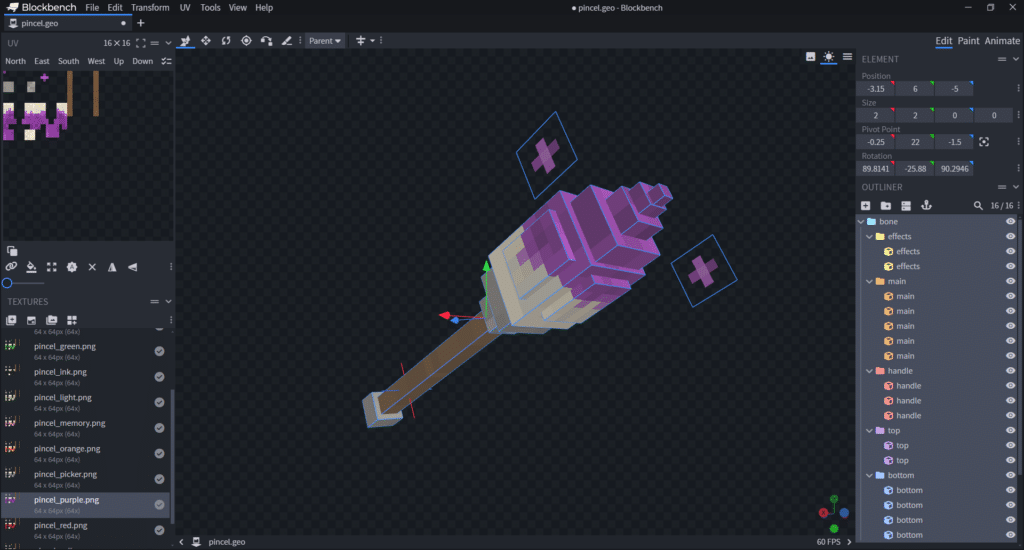Click UV fullscreen expand icon
1024x550 pixels.
click(140, 43)
